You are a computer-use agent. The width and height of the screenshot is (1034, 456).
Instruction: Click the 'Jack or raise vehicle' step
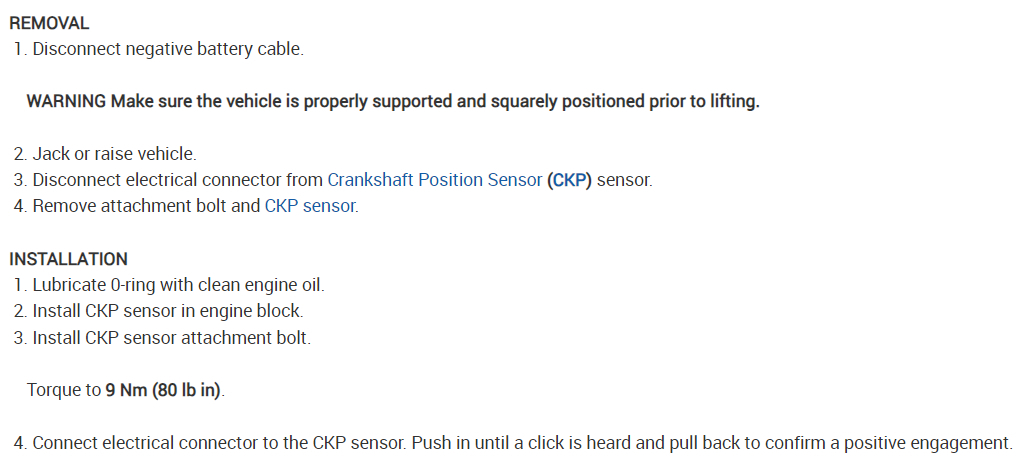coord(114,155)
